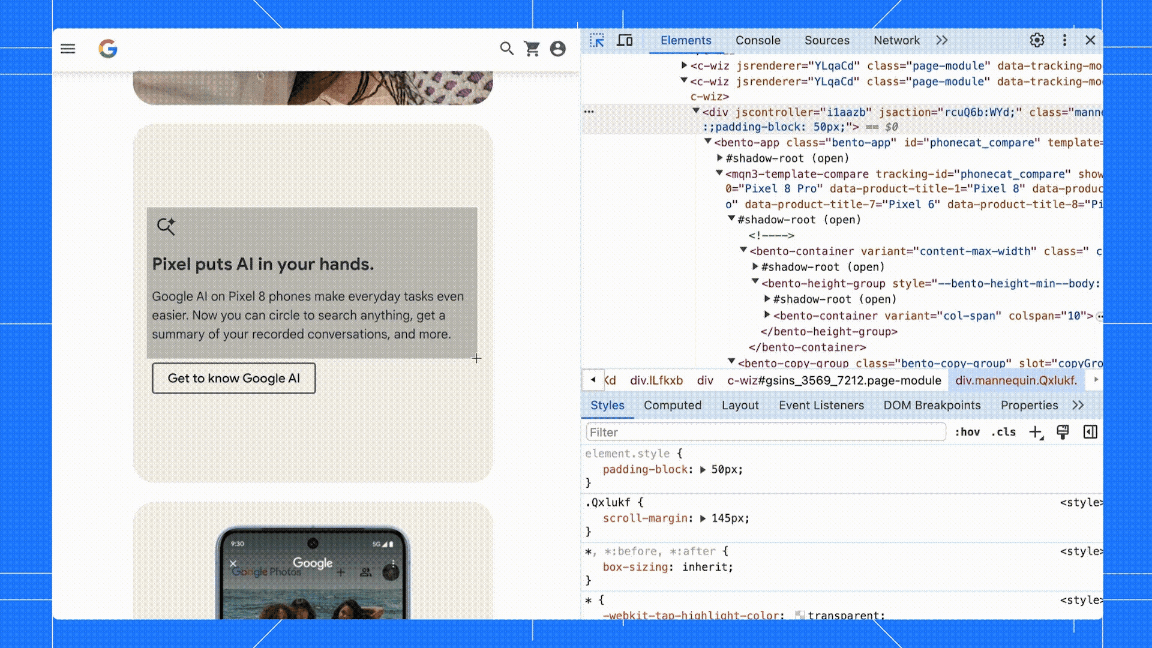The width and height of the screenshot is (1152, 648).
Task: Collapse the bento-app element node
Action: (x=708, y=141)
